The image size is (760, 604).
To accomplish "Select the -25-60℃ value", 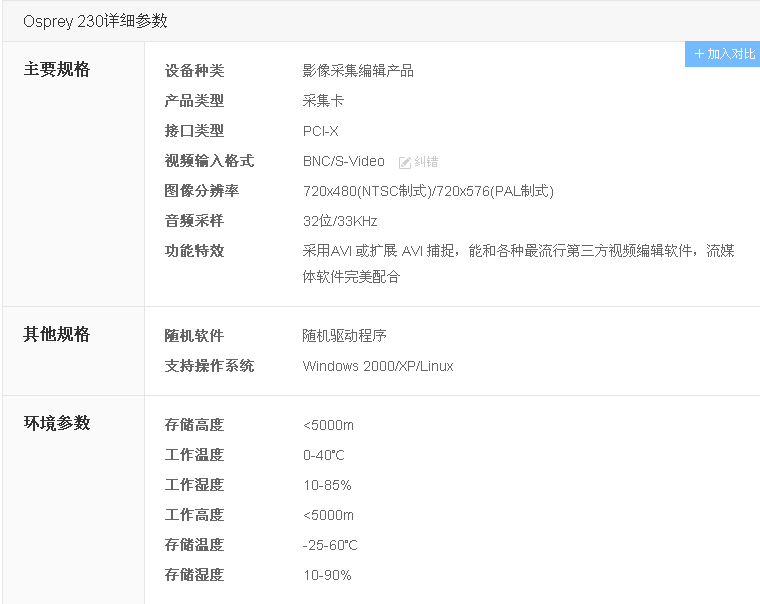I will pos(330,546).
